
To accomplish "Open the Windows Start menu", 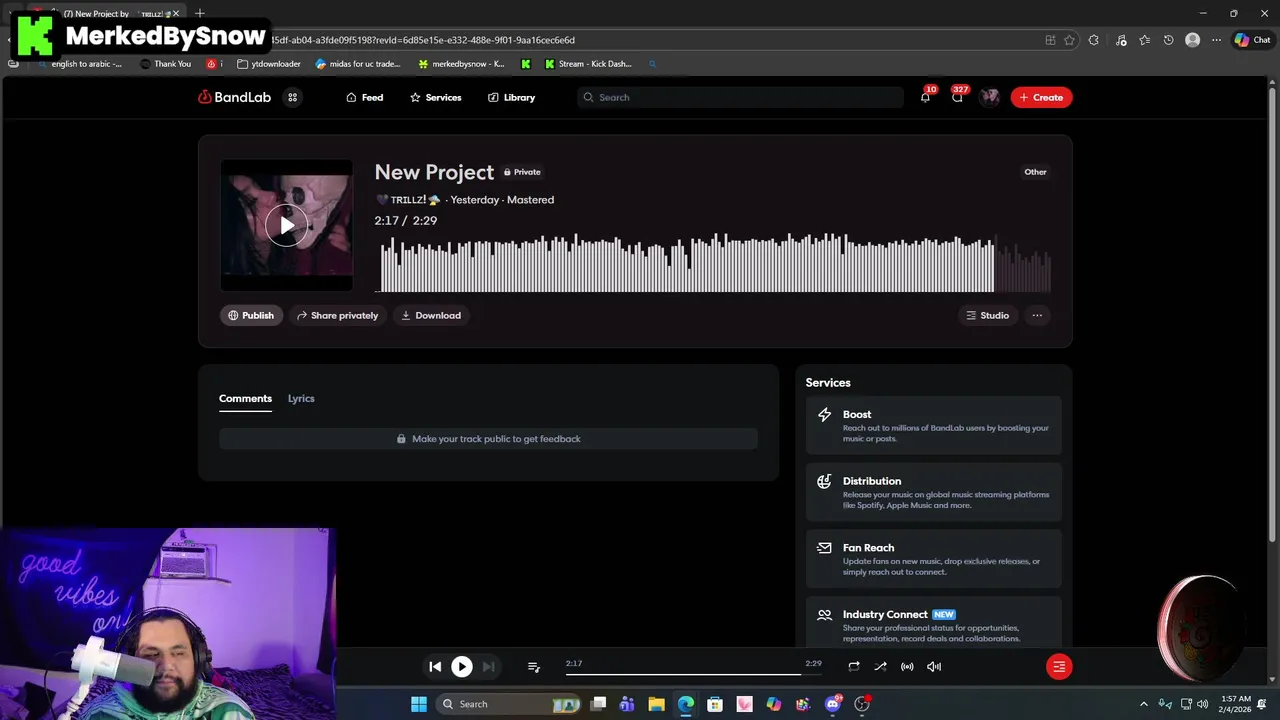I will tap(418, 704).
